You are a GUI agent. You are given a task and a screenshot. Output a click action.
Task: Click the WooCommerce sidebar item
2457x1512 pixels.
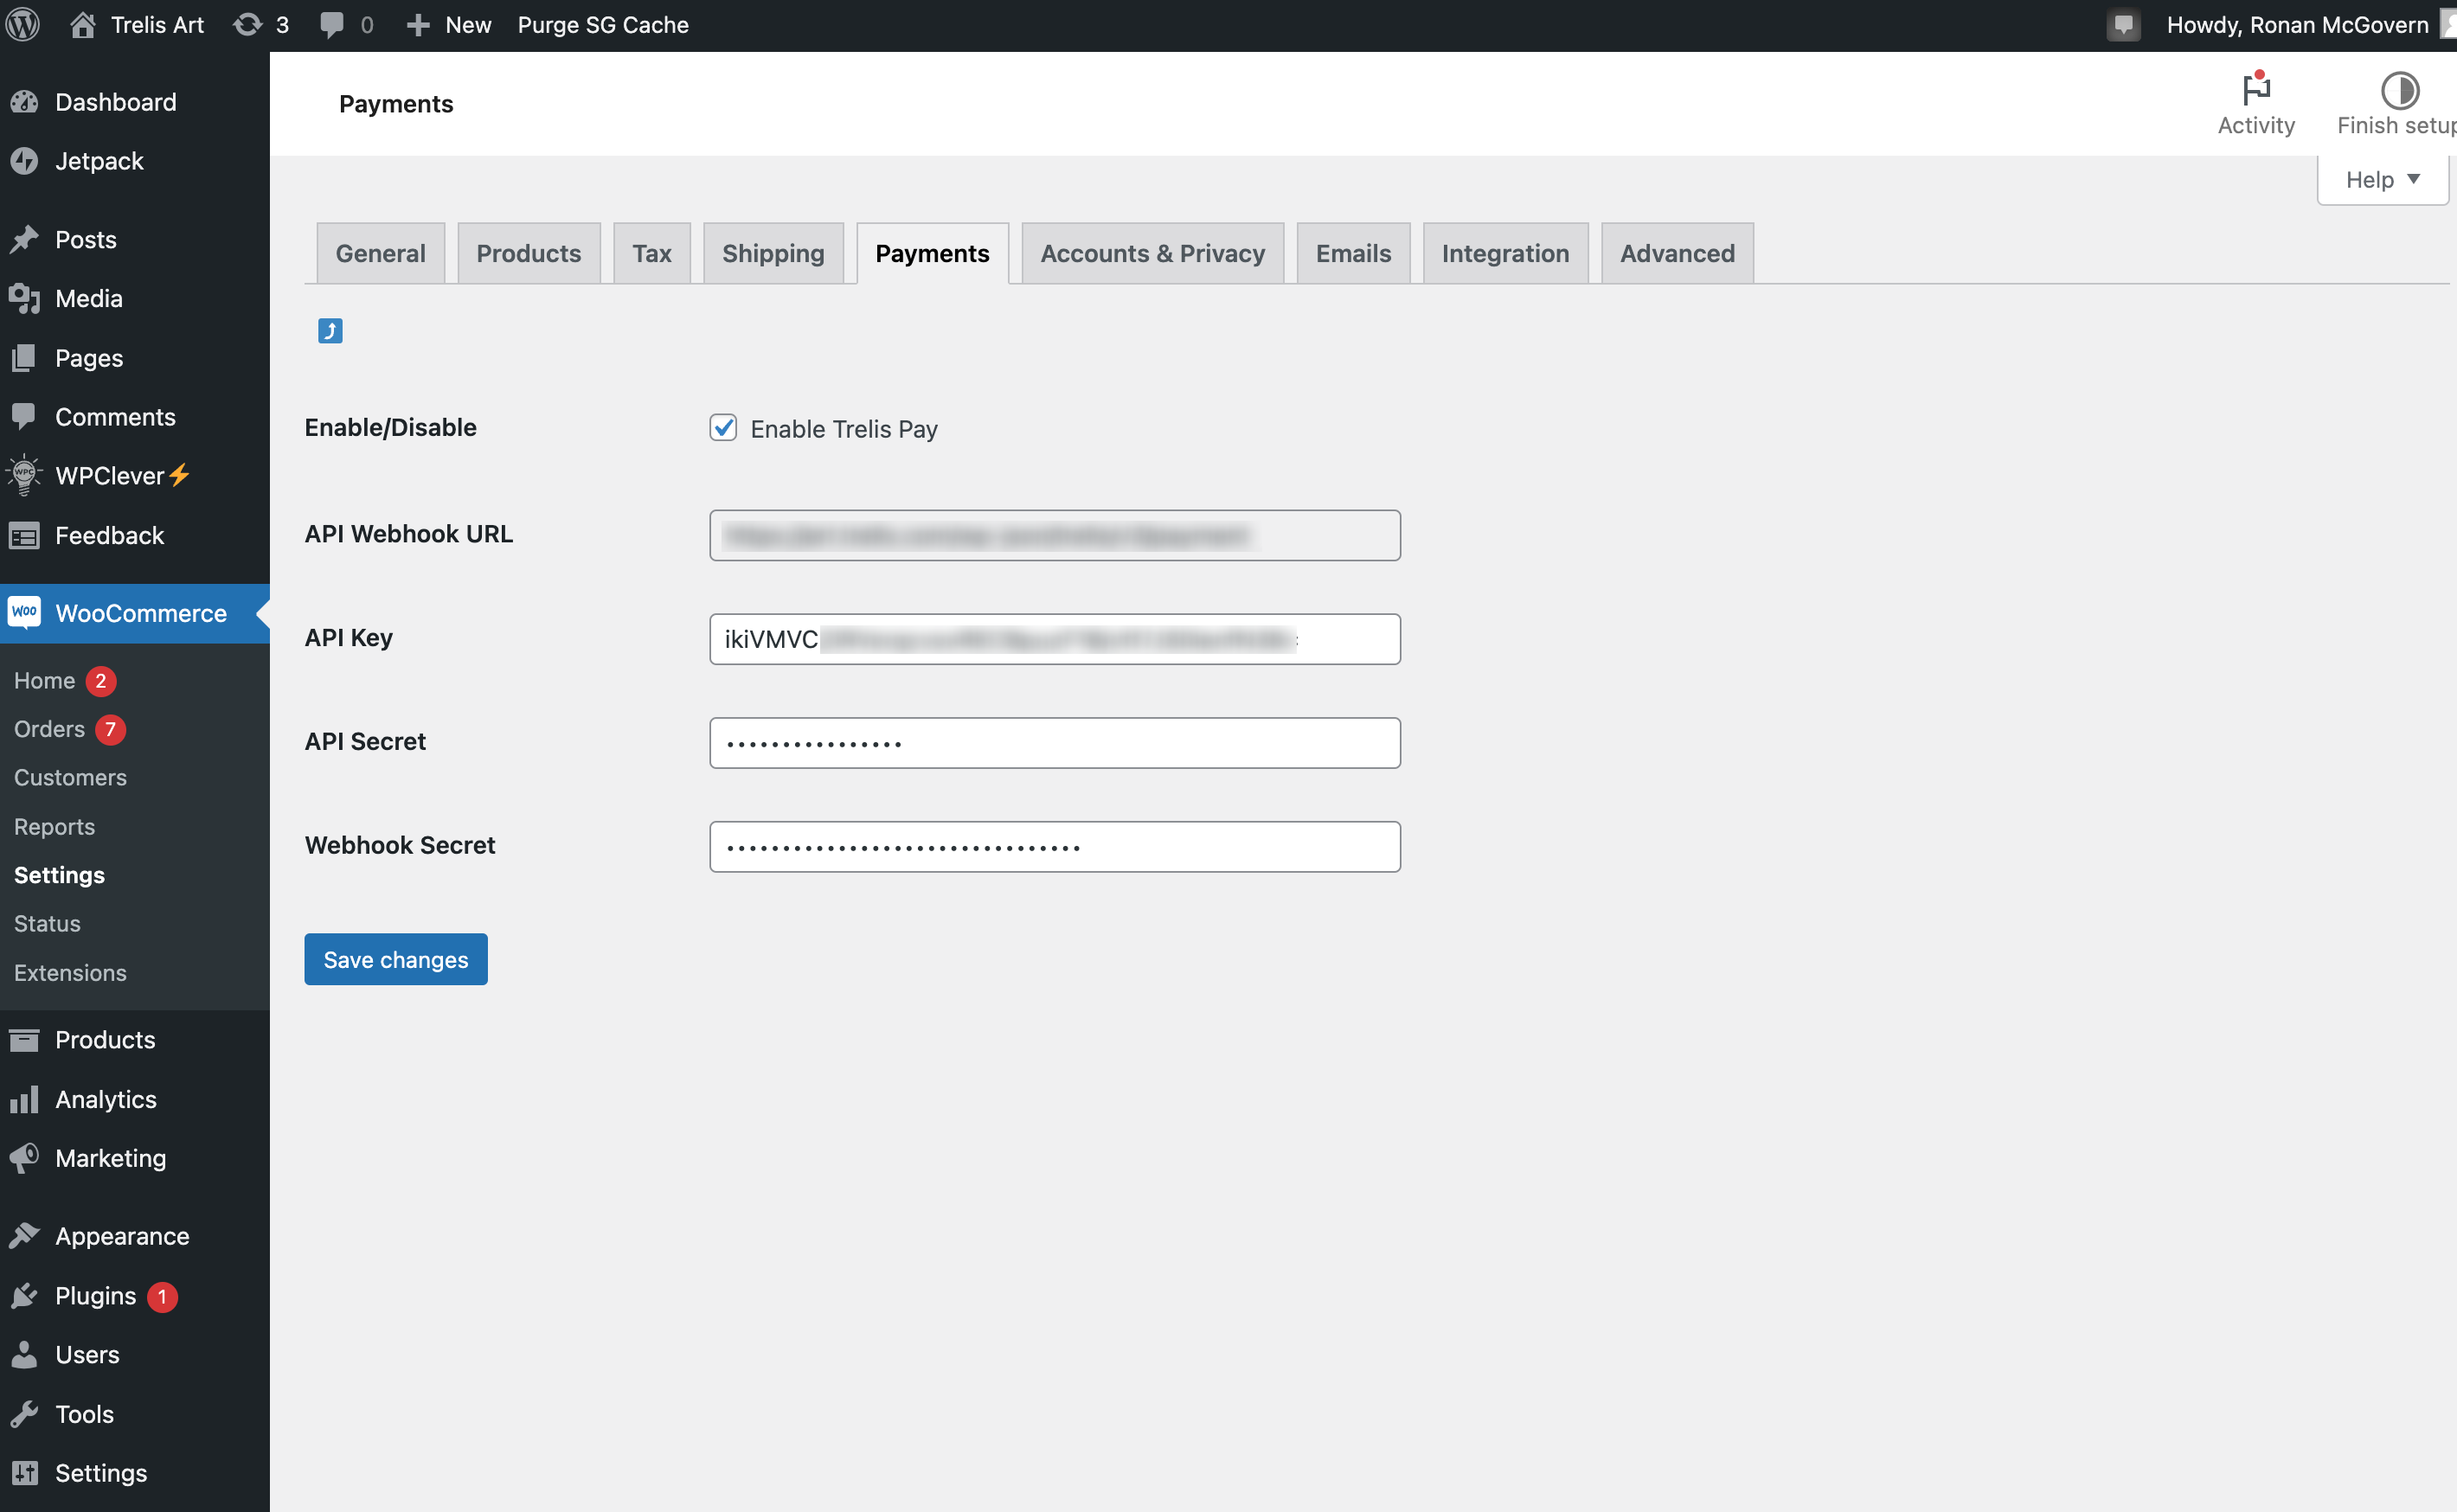(x=135, y=613)
